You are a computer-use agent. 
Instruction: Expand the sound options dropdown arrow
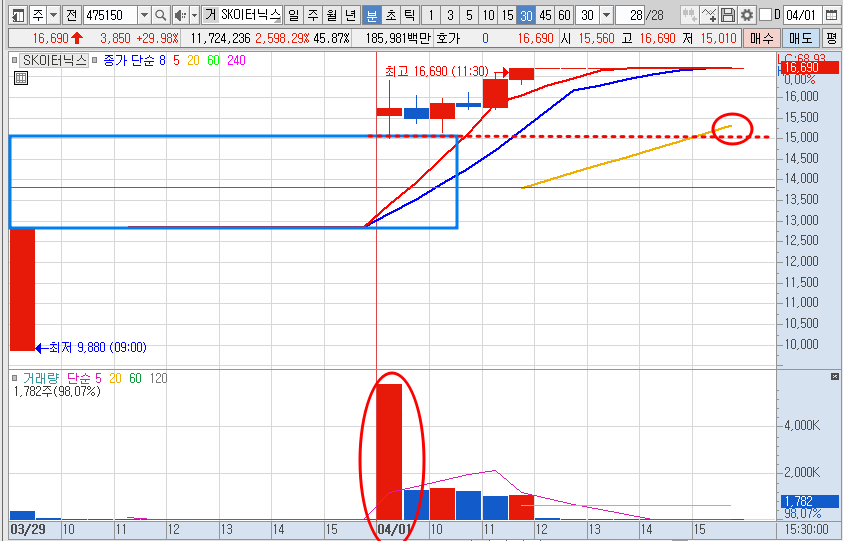pyautogui.click(x=195, y=15)
